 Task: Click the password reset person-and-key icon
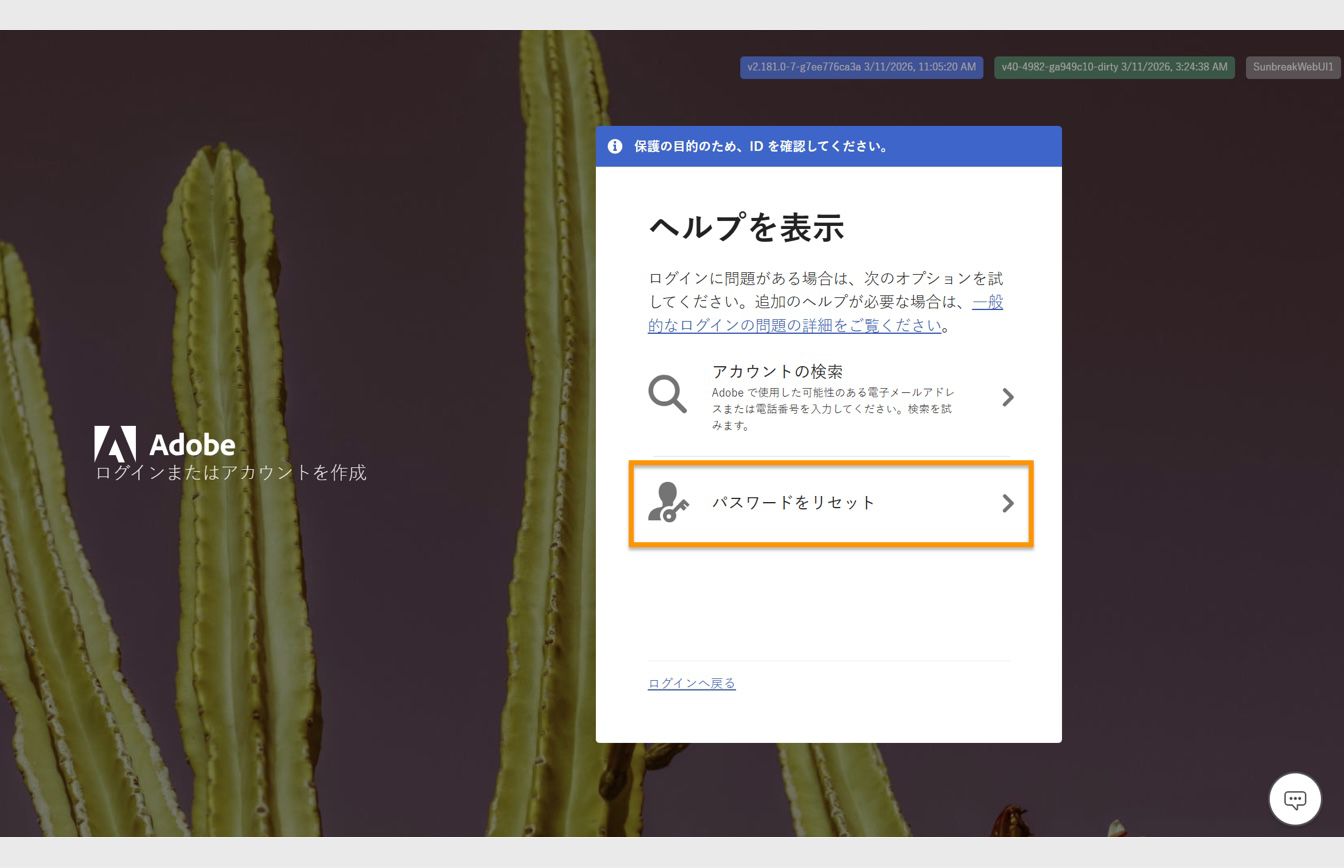click(x=668, y=503)
